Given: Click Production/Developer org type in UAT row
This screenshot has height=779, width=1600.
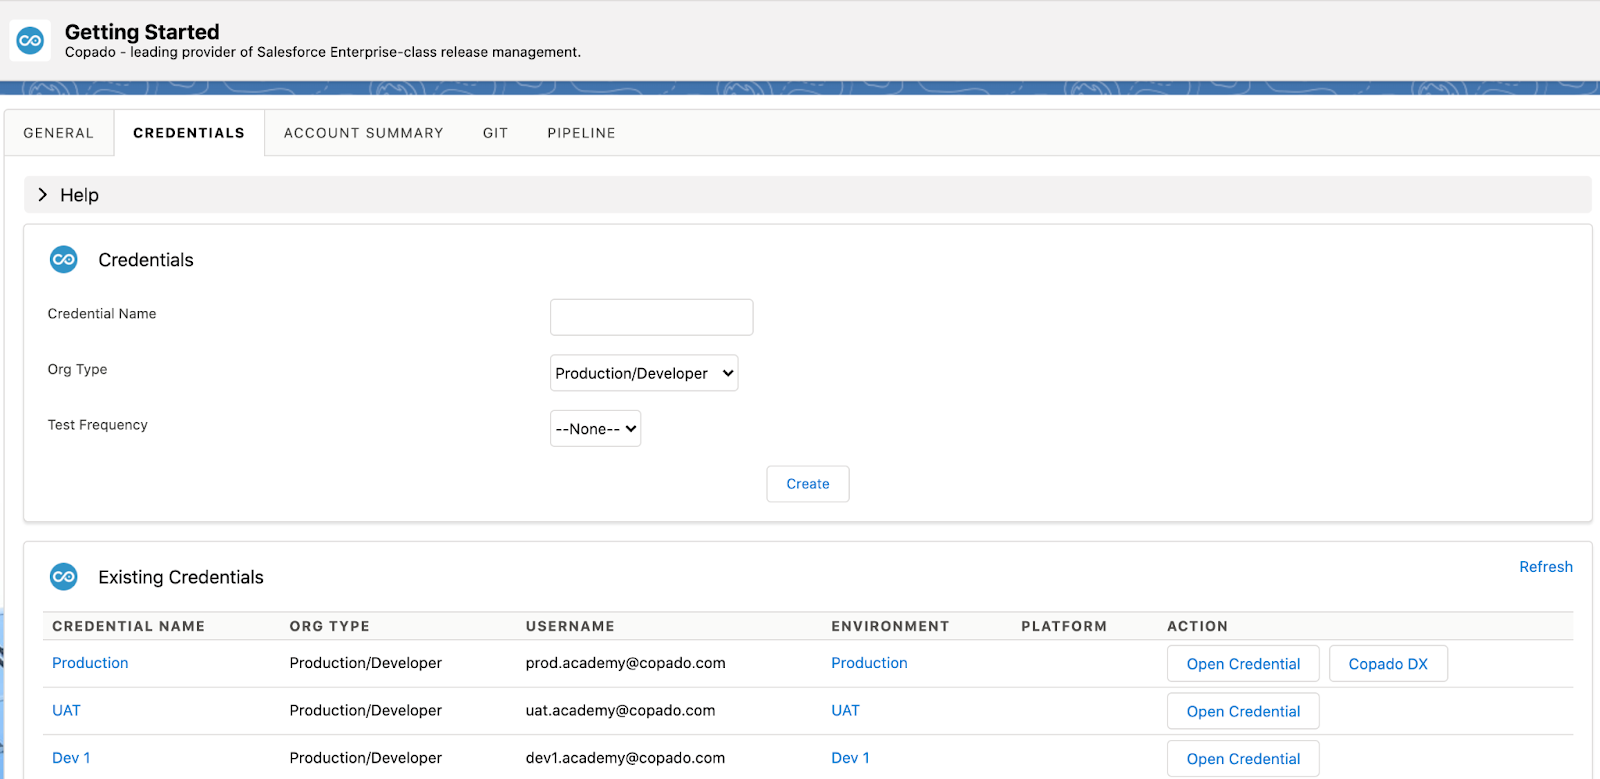Looking at the screenshot, I should point(366,711).
